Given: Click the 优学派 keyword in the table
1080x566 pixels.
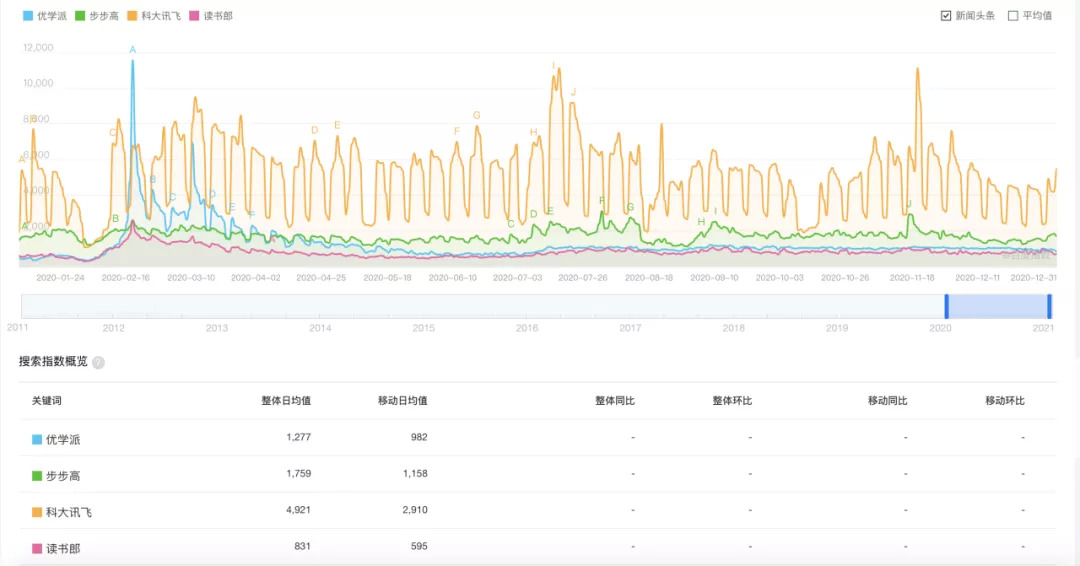Looking at the screenshot, I should coord(63,439).
